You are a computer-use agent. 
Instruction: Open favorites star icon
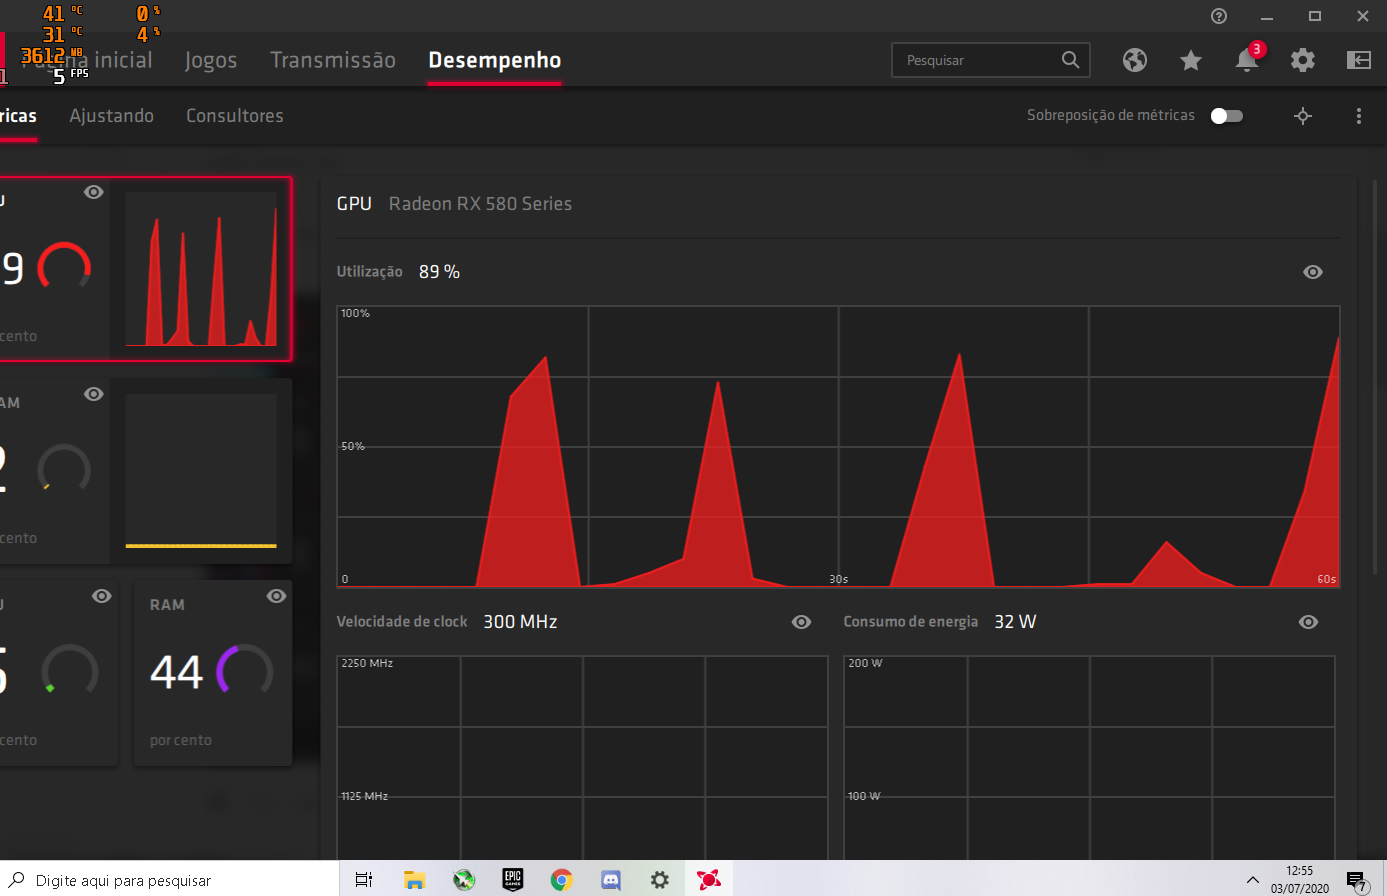pyautogui.click(x=1190, y=60)
